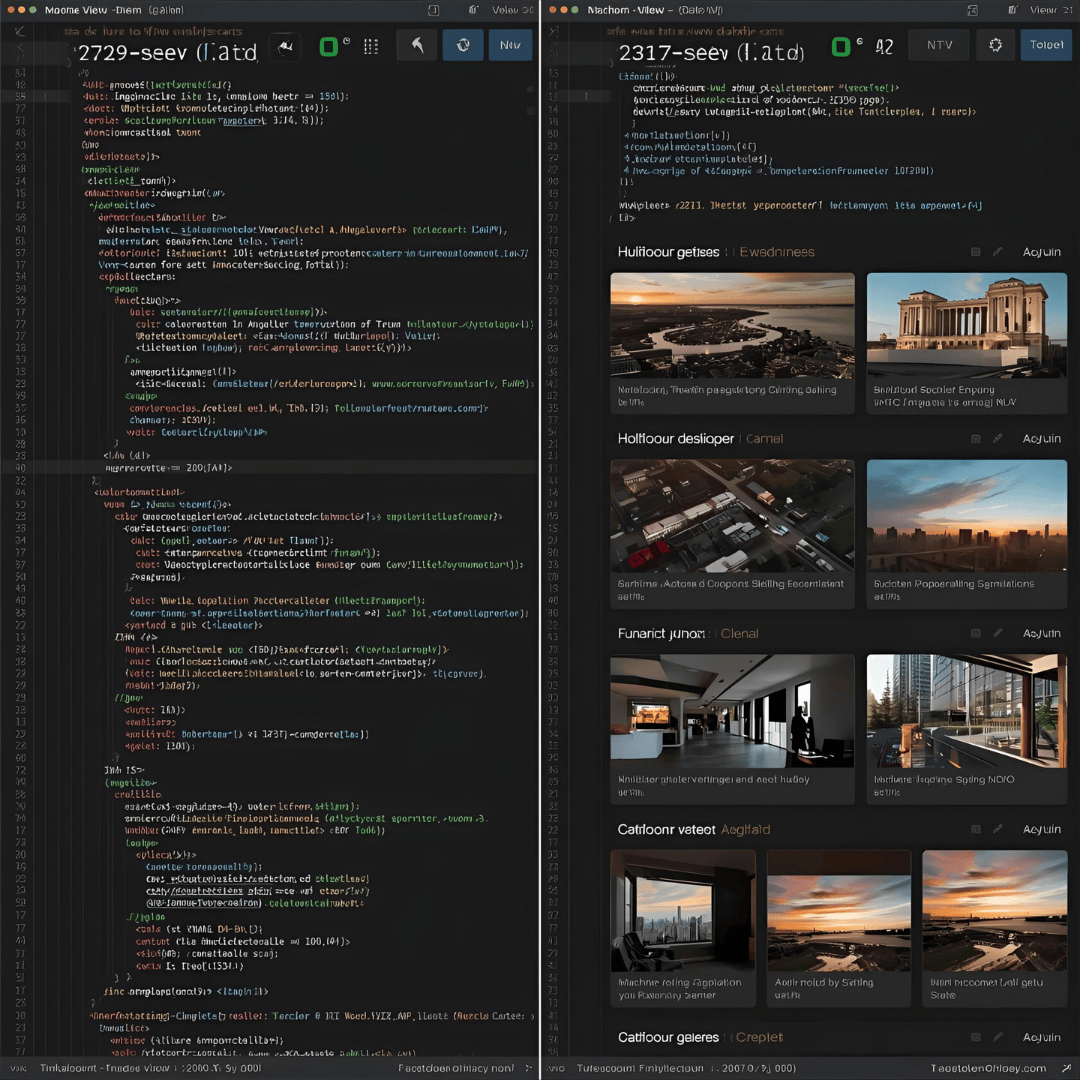Open the grid dots icon in left toolbar
The width and height of the screenshot is (1080, 1080).
pyautogui.click(x=371, y=46)
